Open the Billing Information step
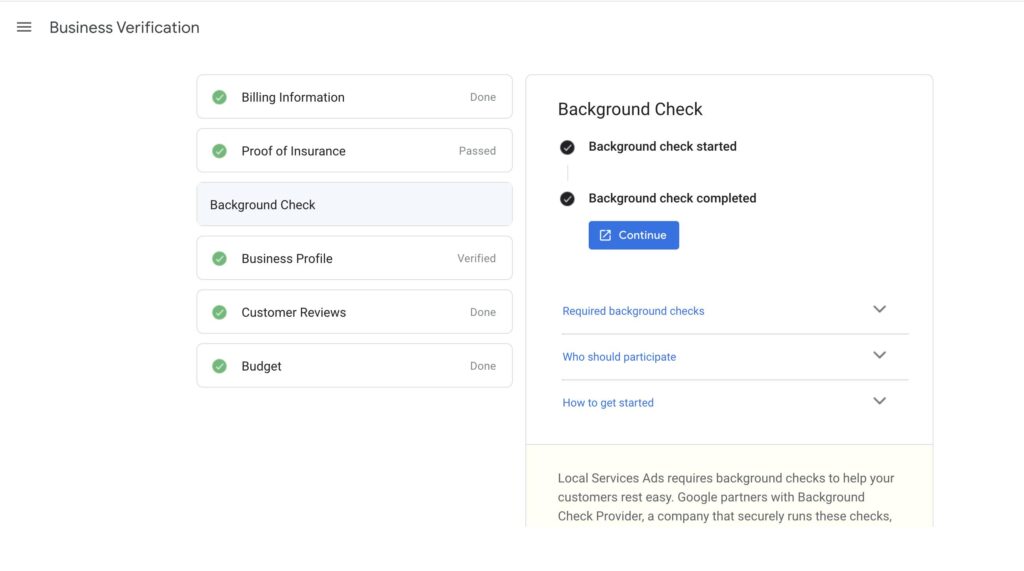Viewport: 1024px width, 571px height. 355,97
